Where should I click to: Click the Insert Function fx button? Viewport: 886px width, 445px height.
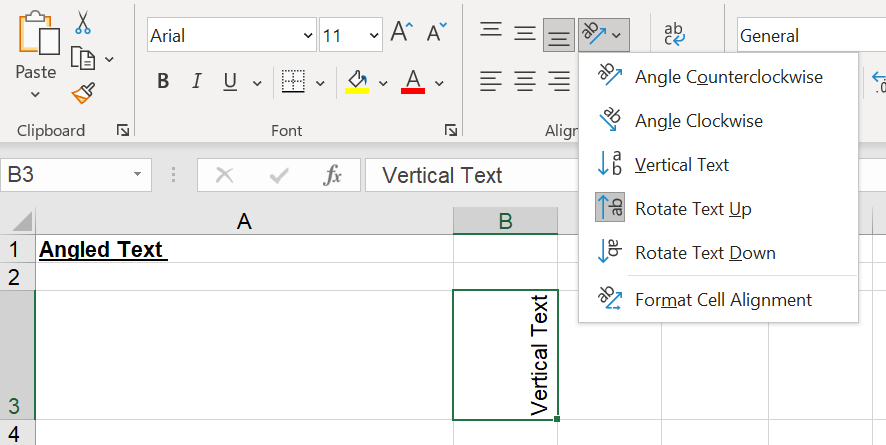point(332,176)
